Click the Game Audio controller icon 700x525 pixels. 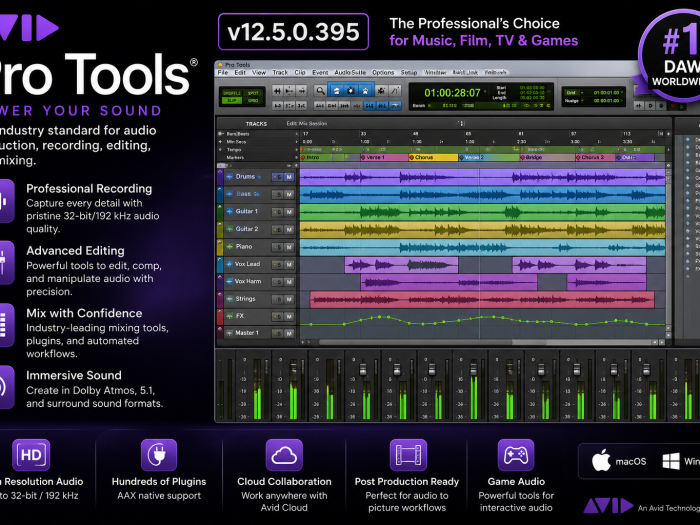pyautogui.click(x=516, y=455)
